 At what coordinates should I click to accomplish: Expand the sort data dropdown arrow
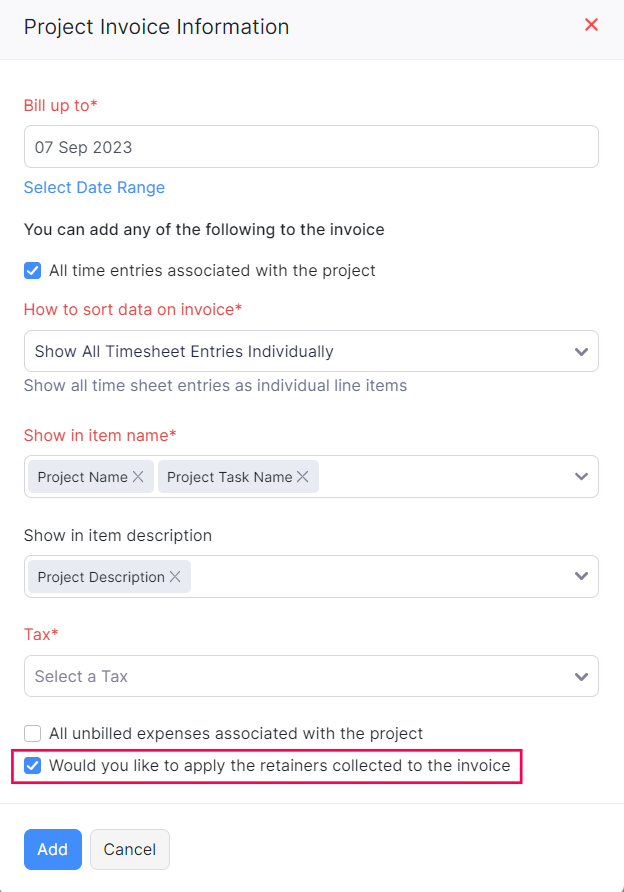point(581,352)
